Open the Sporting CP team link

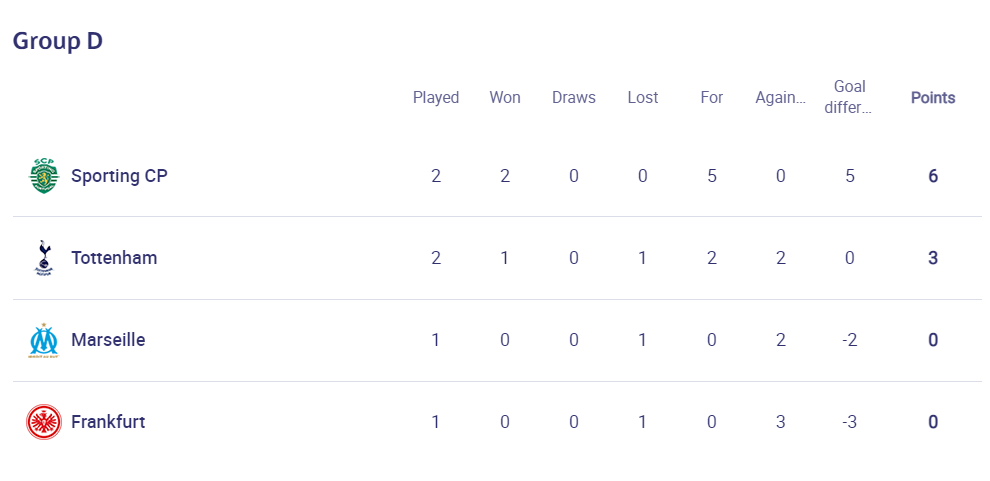tap(119, 175)
